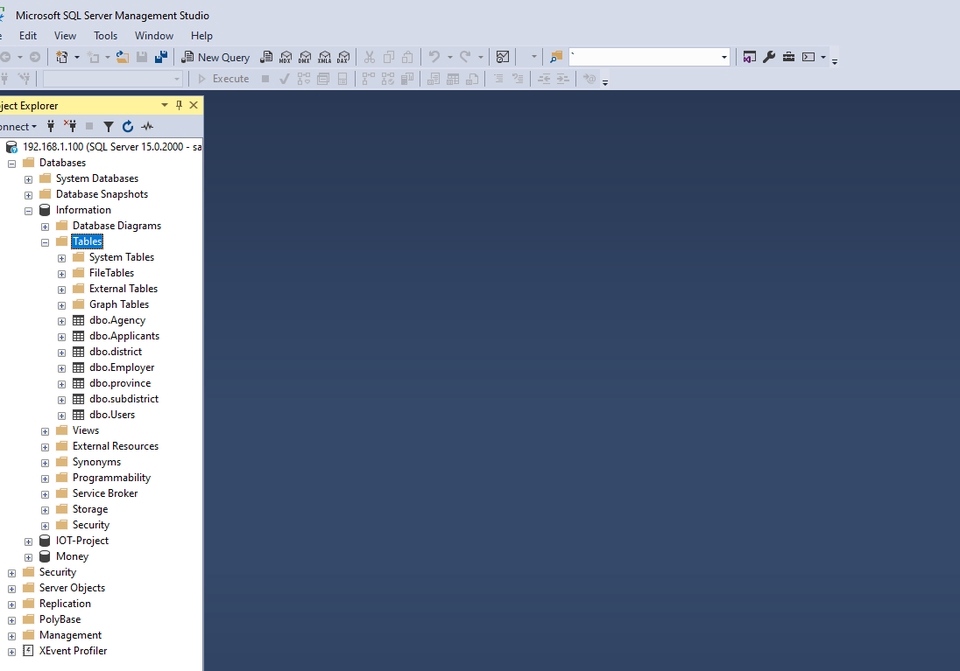Collapse the Tables folder

tap(45, 242)
